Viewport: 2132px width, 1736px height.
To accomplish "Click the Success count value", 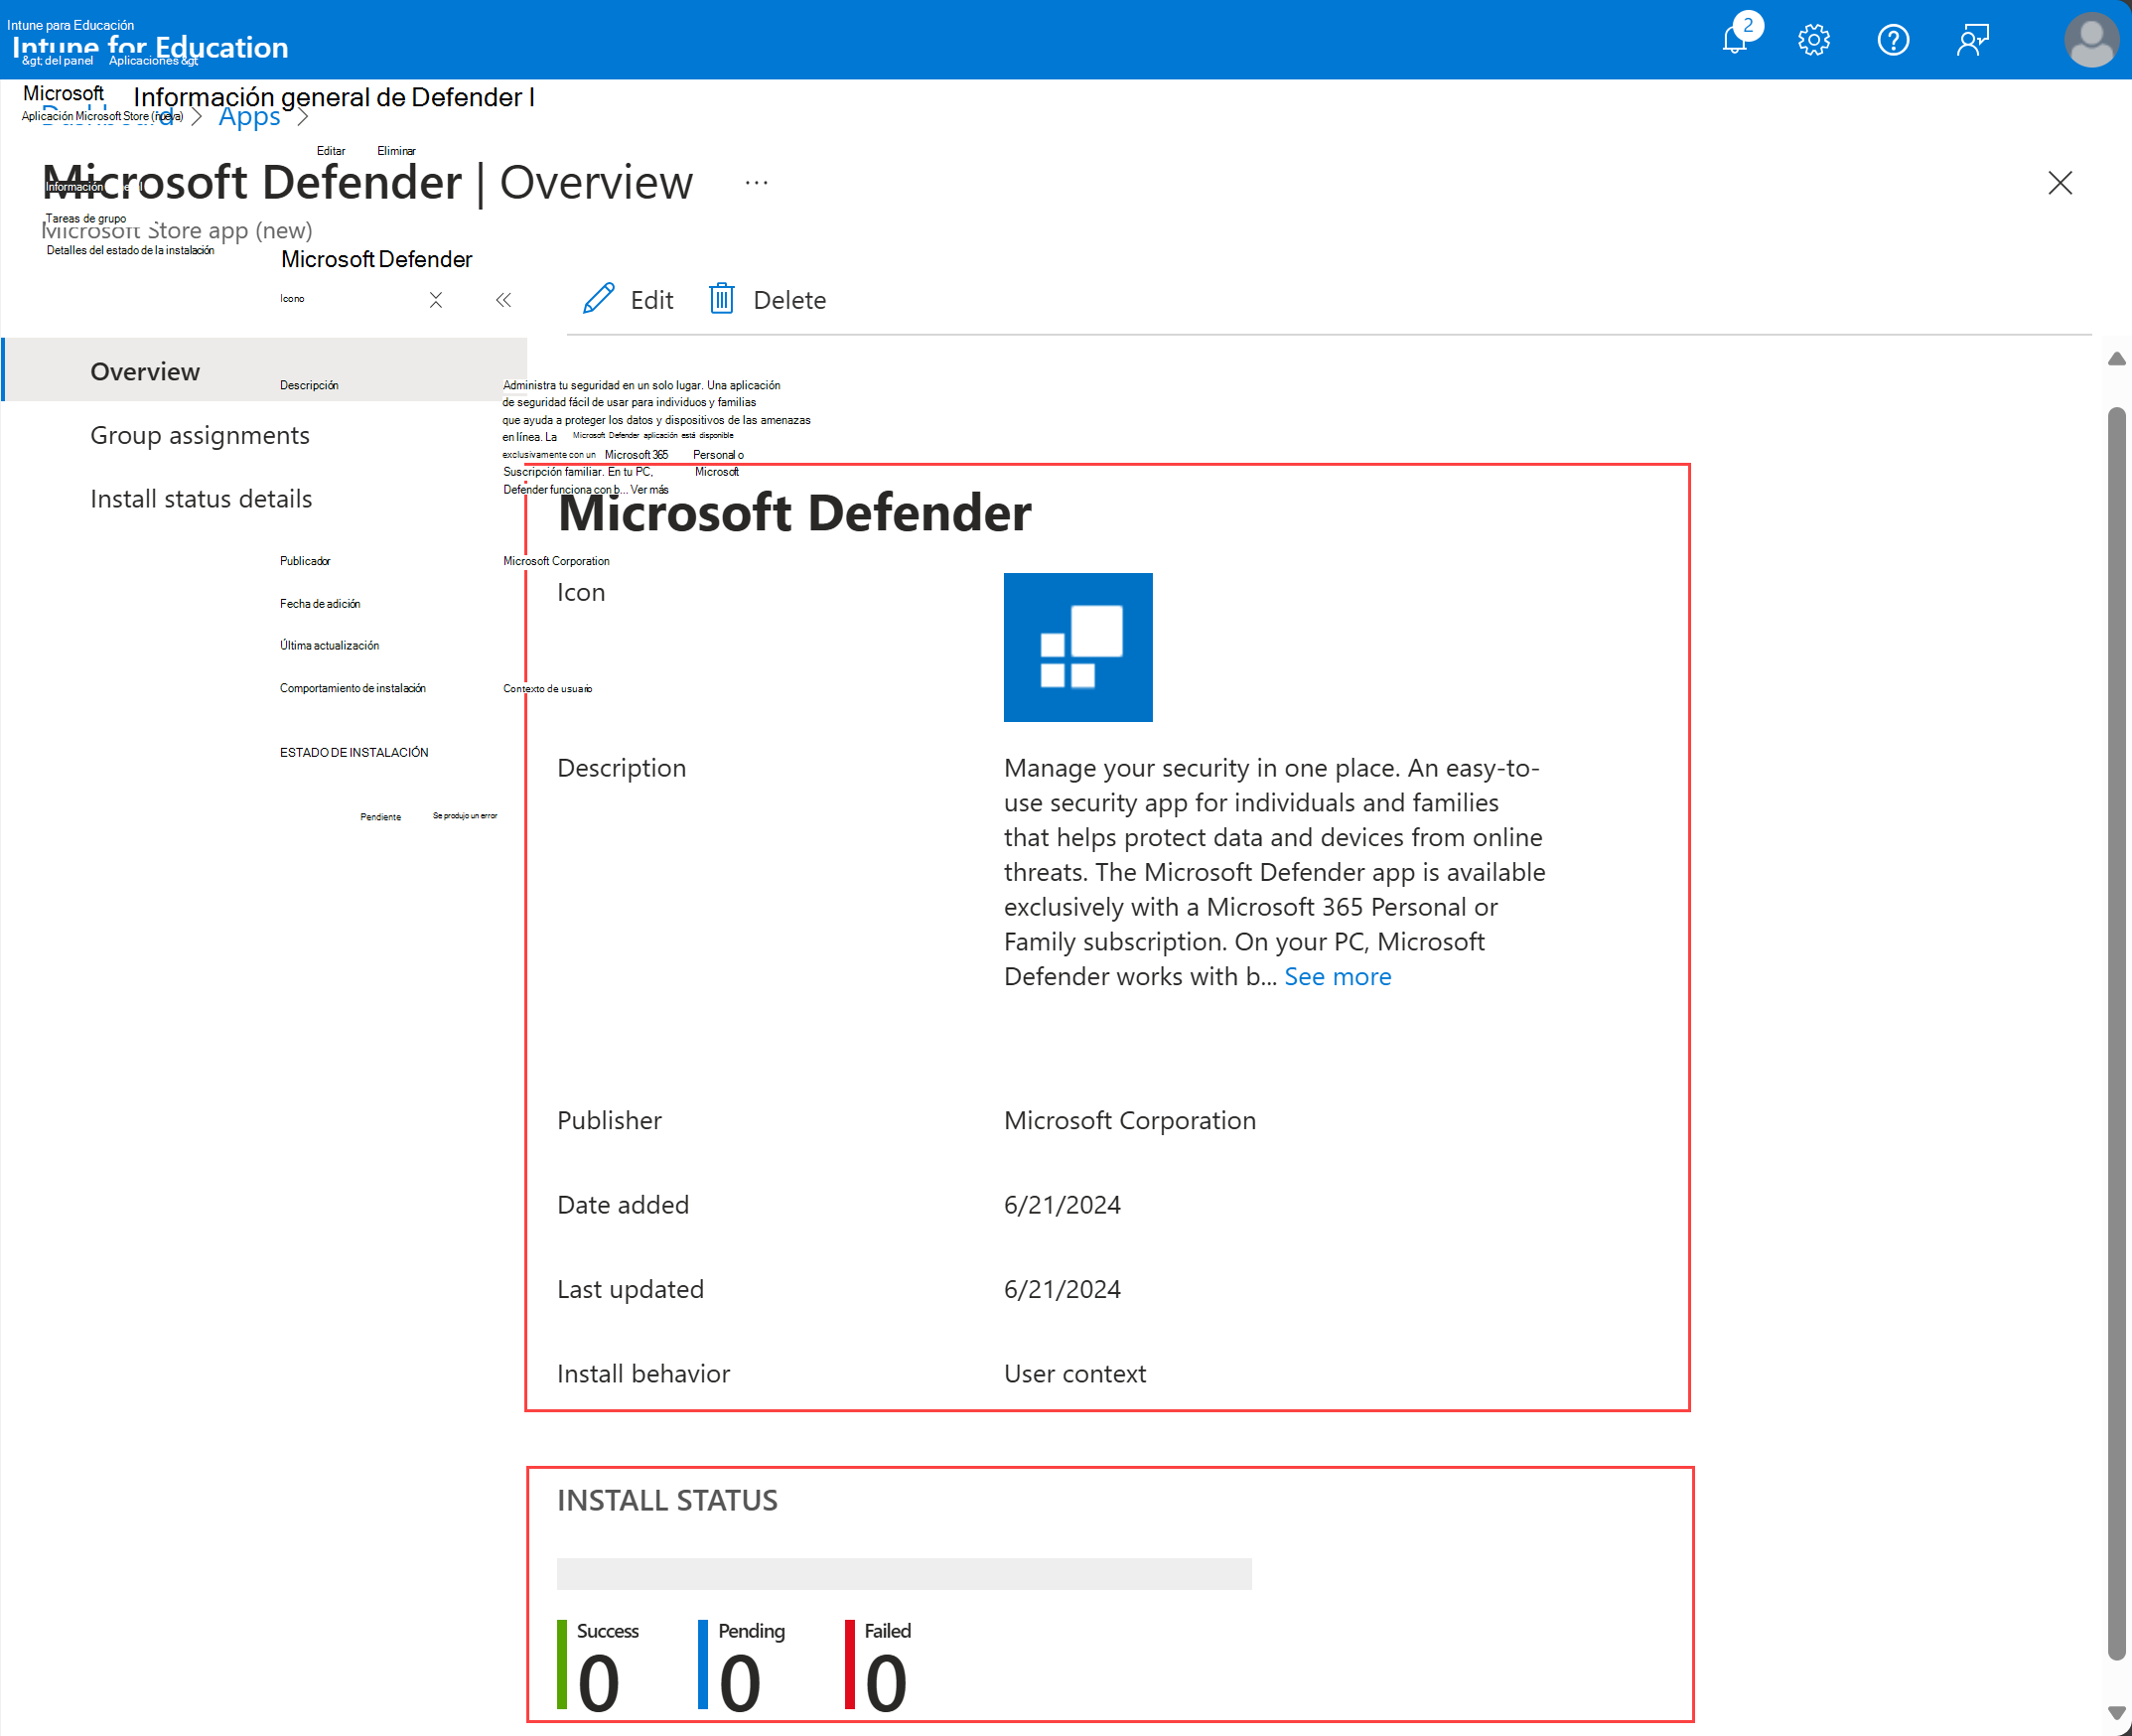I will [x=599, y=1684].
